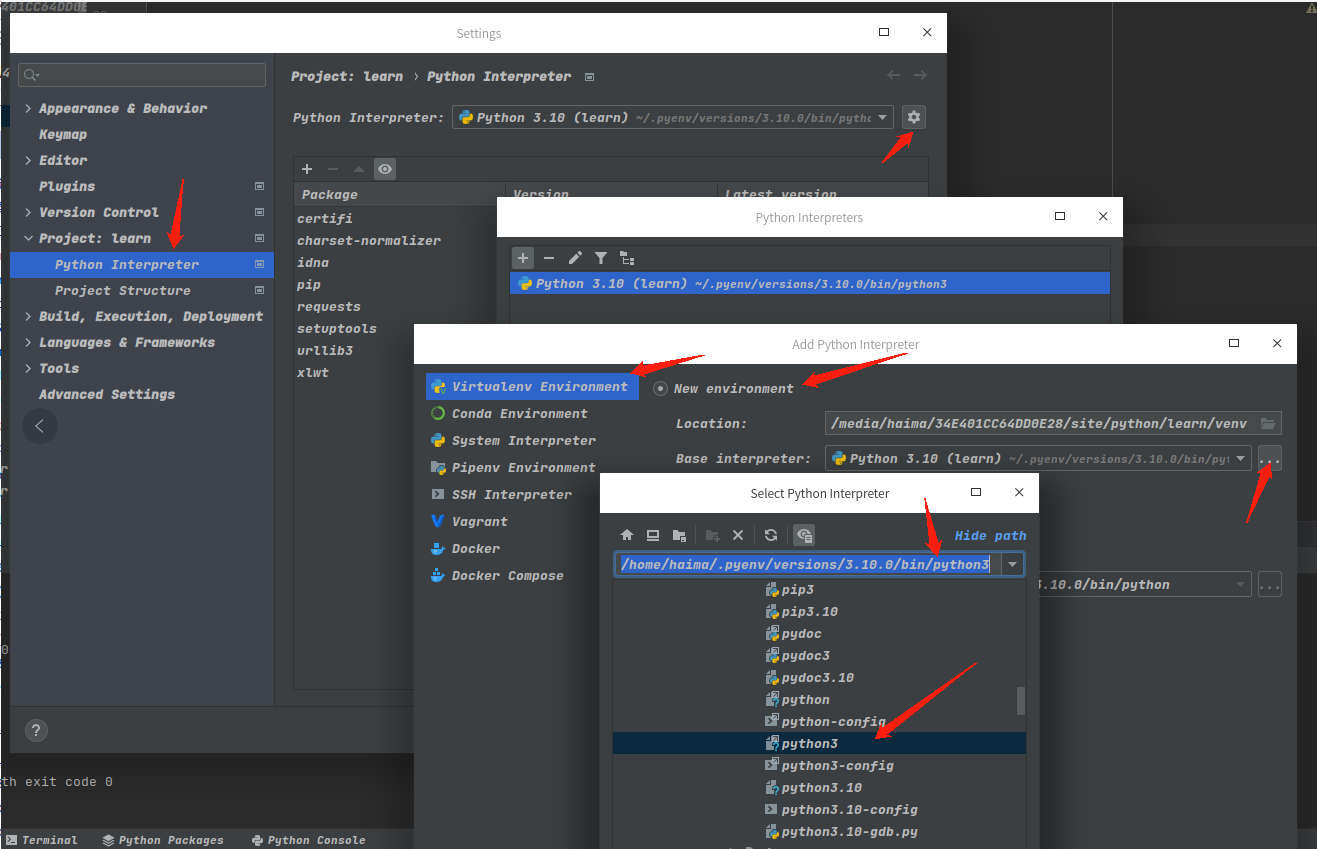The image size is (1317, 849).
Task: Add a package with the plus icon in Settings
Action: point(307,169)
